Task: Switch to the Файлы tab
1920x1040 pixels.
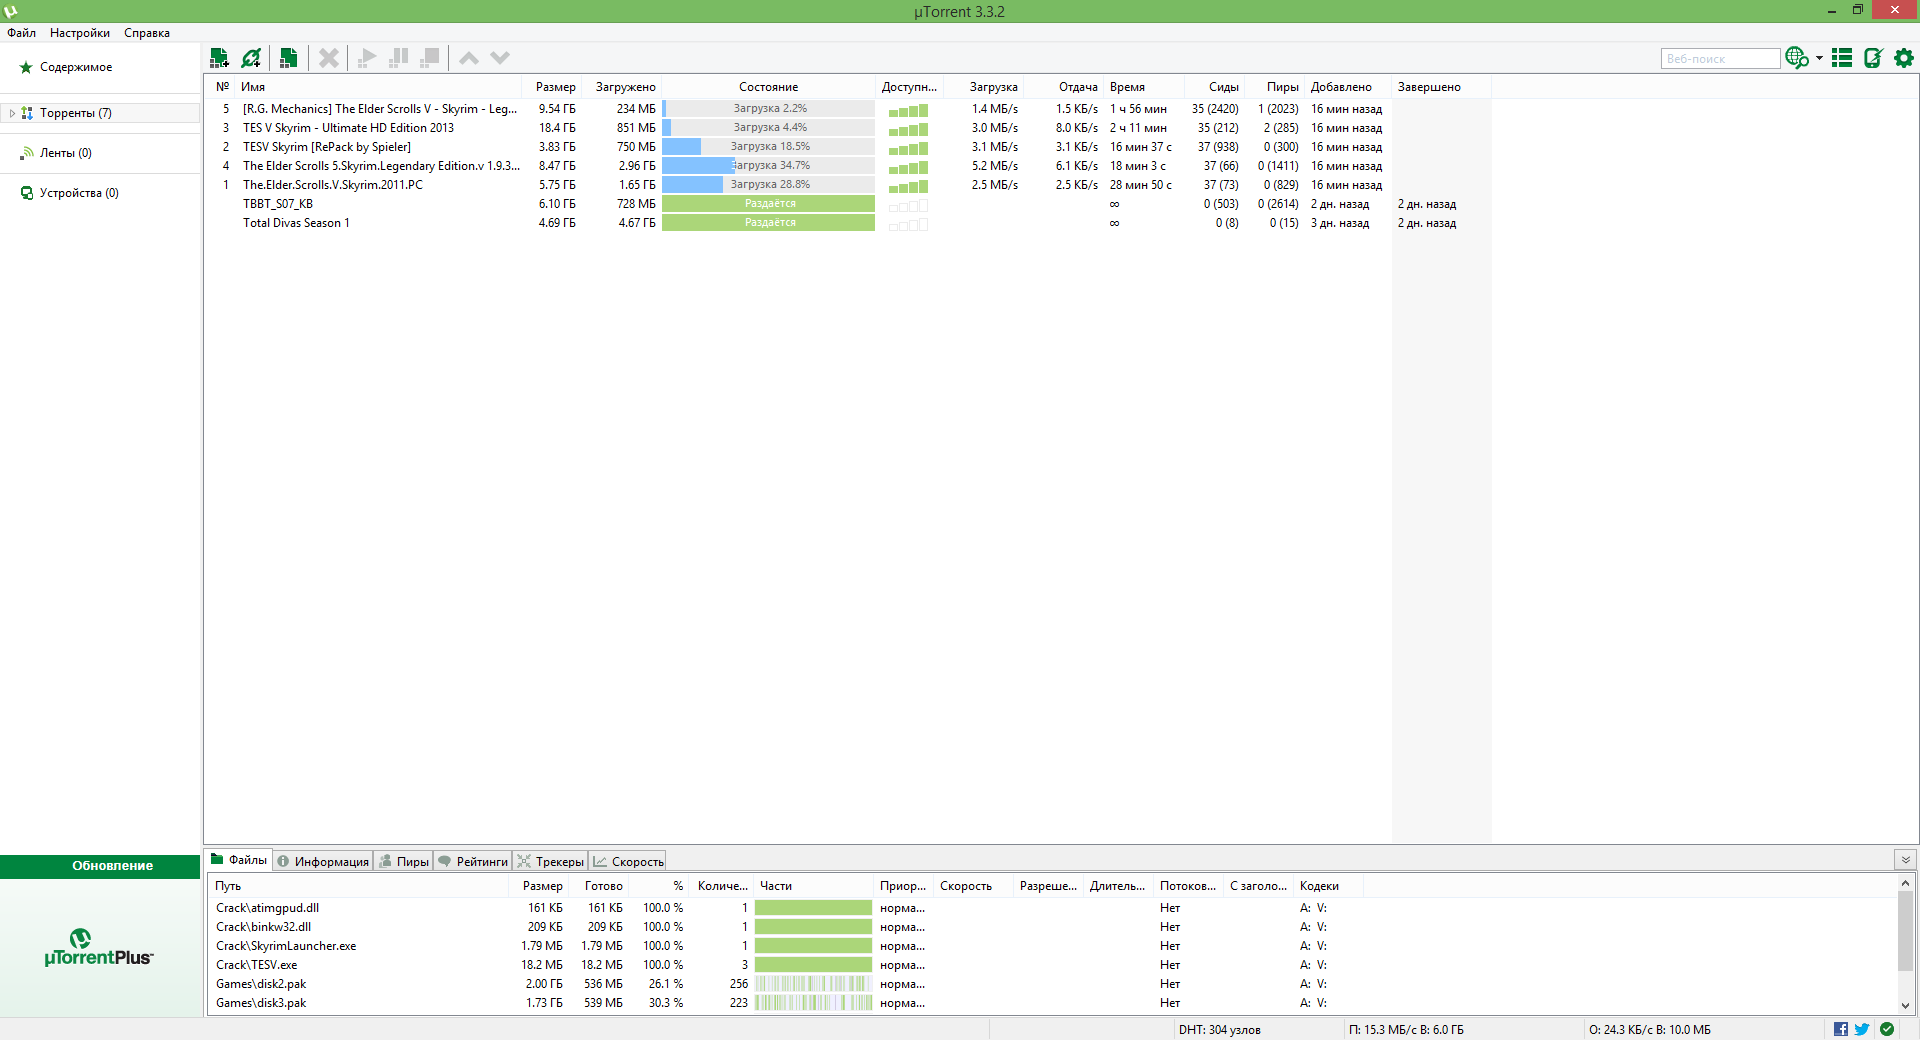Action: pyautogui.click(x=239, y=860)
